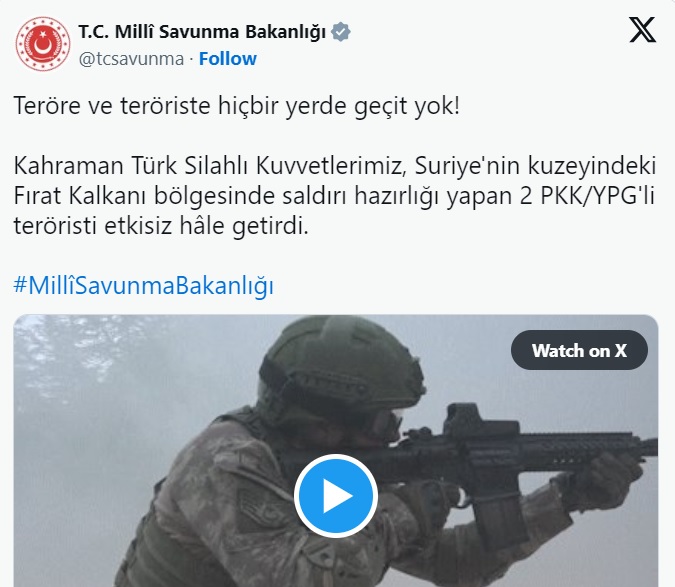Open the T.C. Millî Savunma Bakanlığı profile name
This screenshot has height=587, width=675.
(202, 32)
